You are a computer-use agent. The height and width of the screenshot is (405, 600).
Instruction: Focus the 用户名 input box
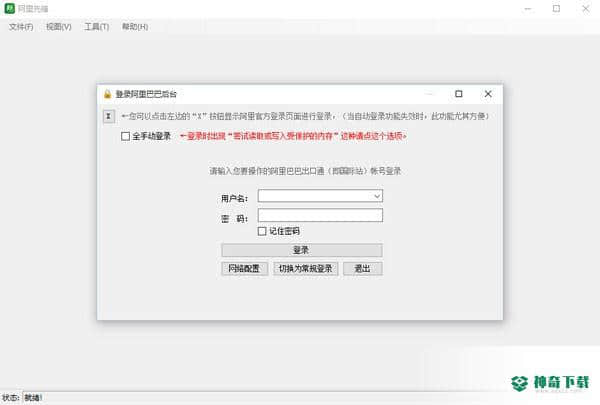320,196
